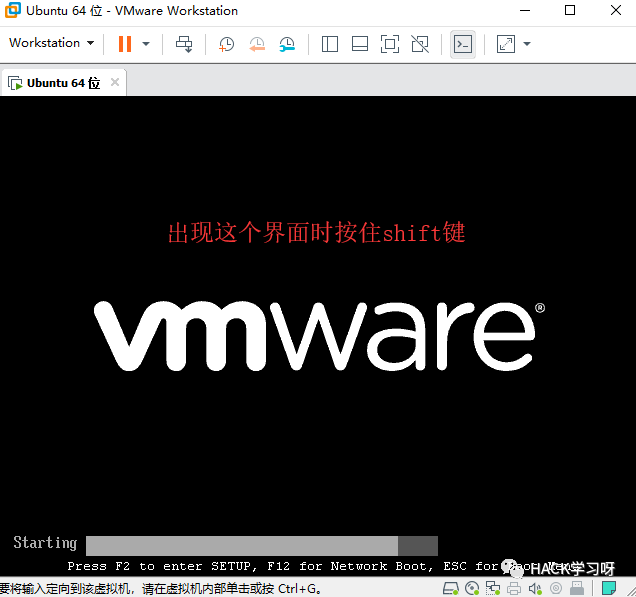Pause the virtual machine
Viewport: 636px width, 597px height.
[125, 44]
